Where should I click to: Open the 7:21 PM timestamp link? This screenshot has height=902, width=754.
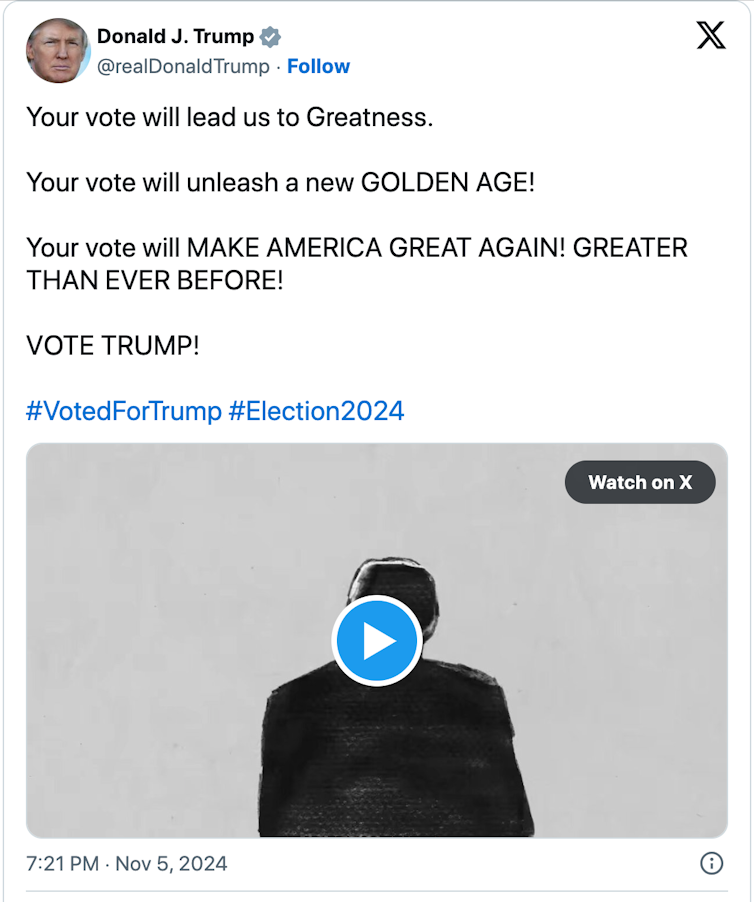(63, 863)
